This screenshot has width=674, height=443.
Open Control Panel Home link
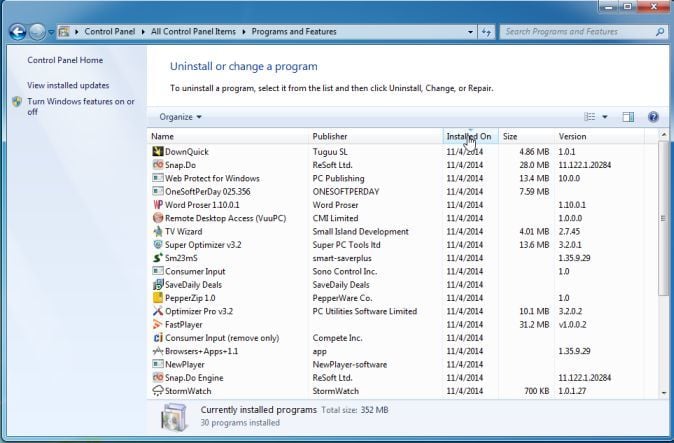point(65,60)
